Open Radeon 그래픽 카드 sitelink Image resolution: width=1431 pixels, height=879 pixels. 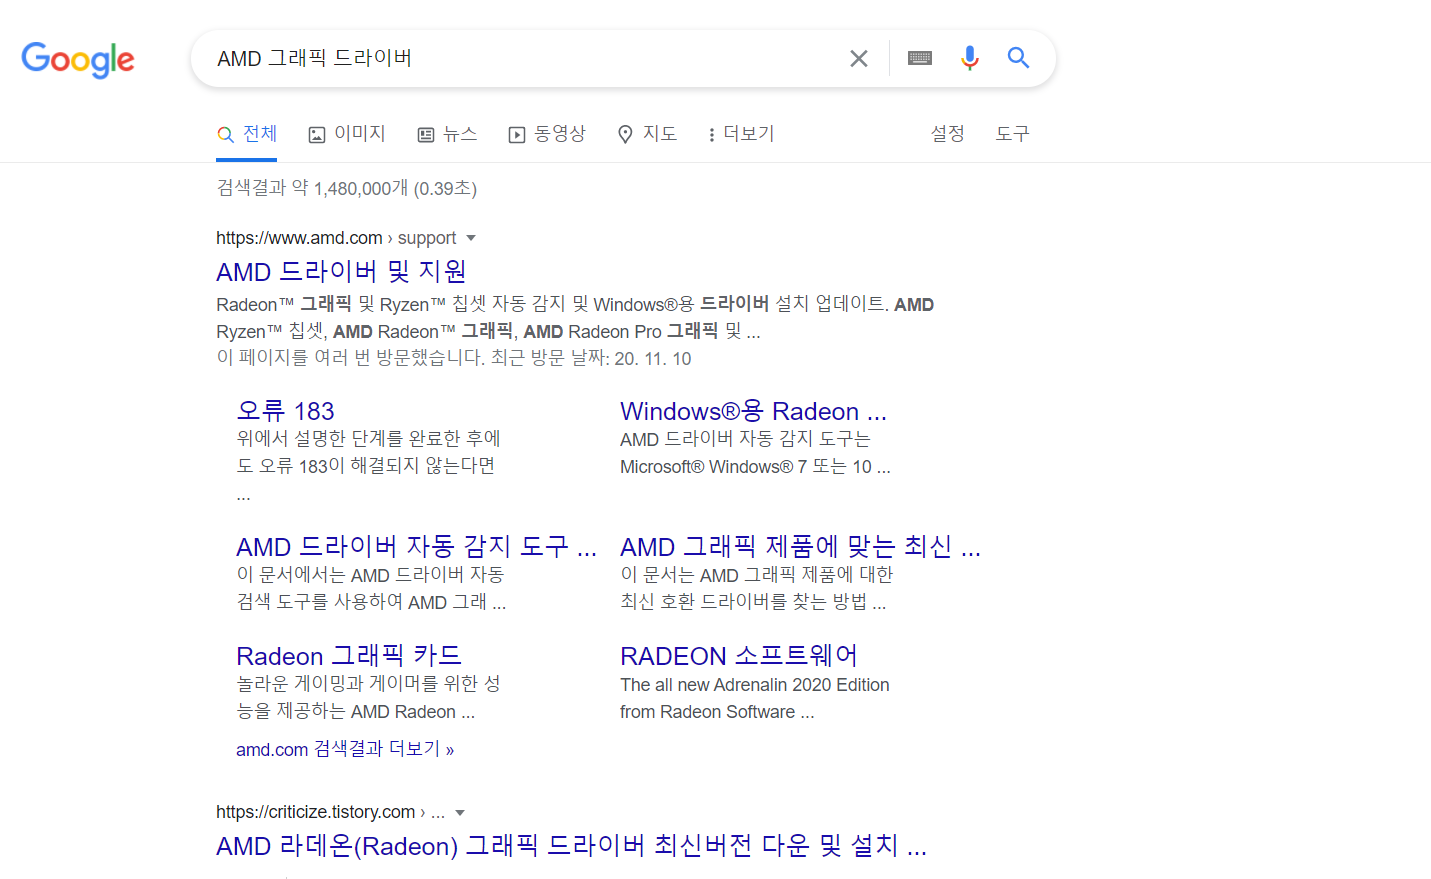tap(349, 656)
